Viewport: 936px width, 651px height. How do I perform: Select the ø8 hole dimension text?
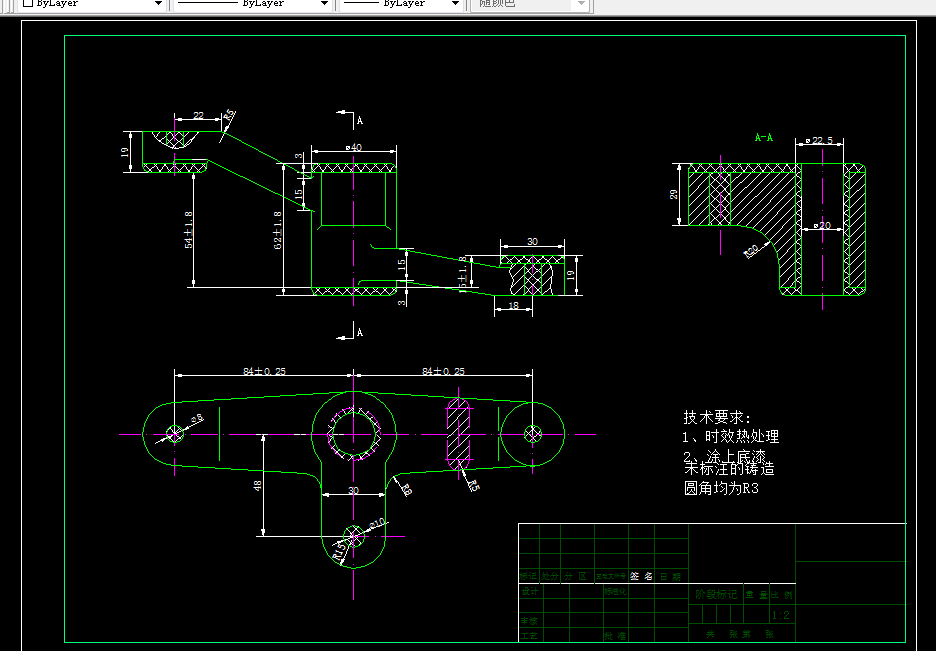pos(197,419)
